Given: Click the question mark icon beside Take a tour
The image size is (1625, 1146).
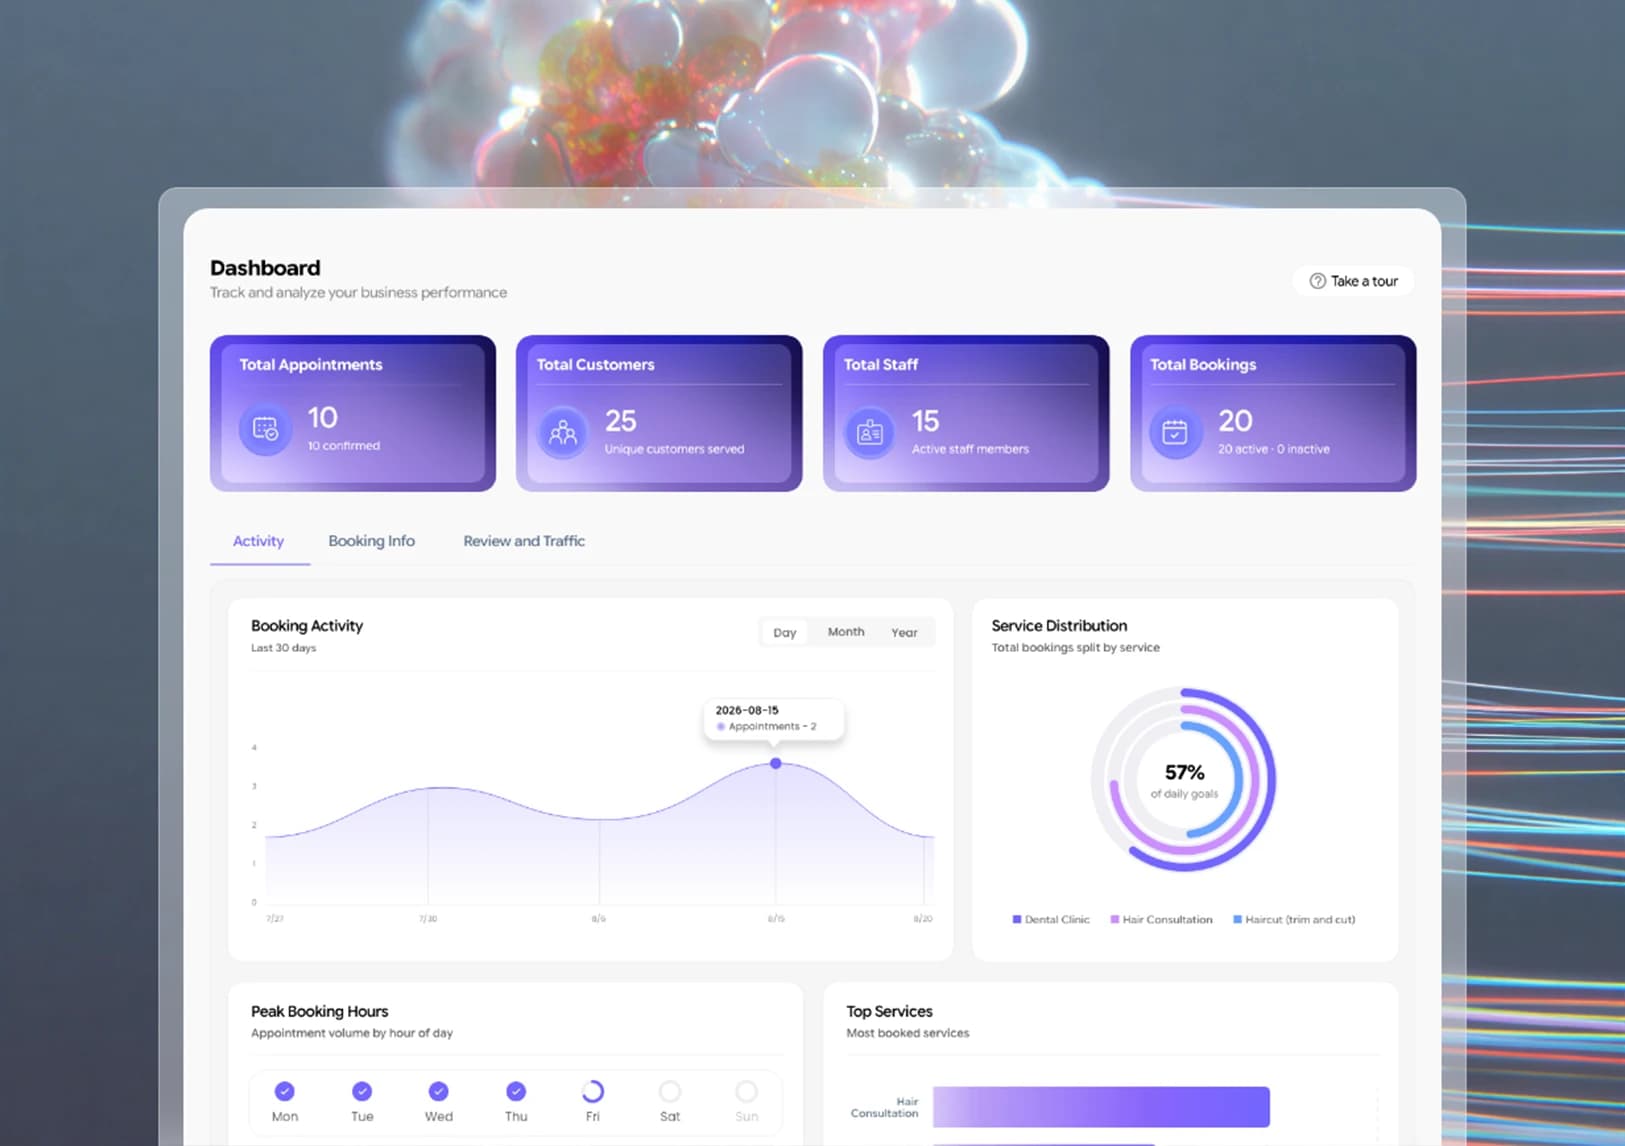Looking at the screenshot, I should pyautogui.click(x=1317, y=281).
